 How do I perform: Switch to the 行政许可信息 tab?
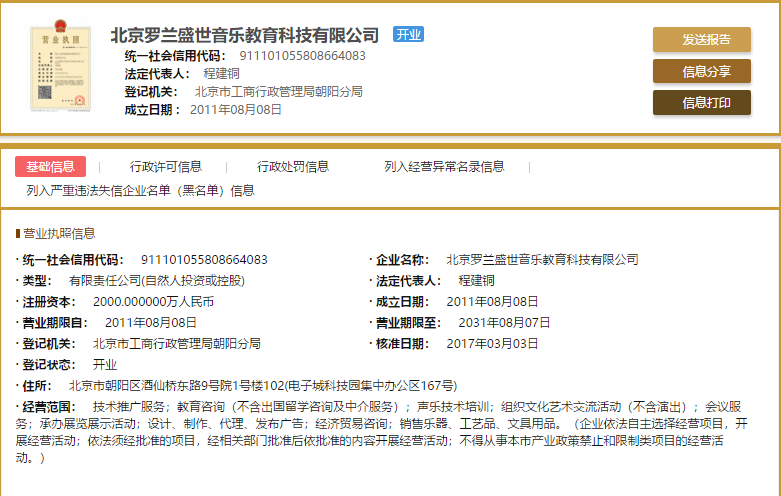point(166,167)
